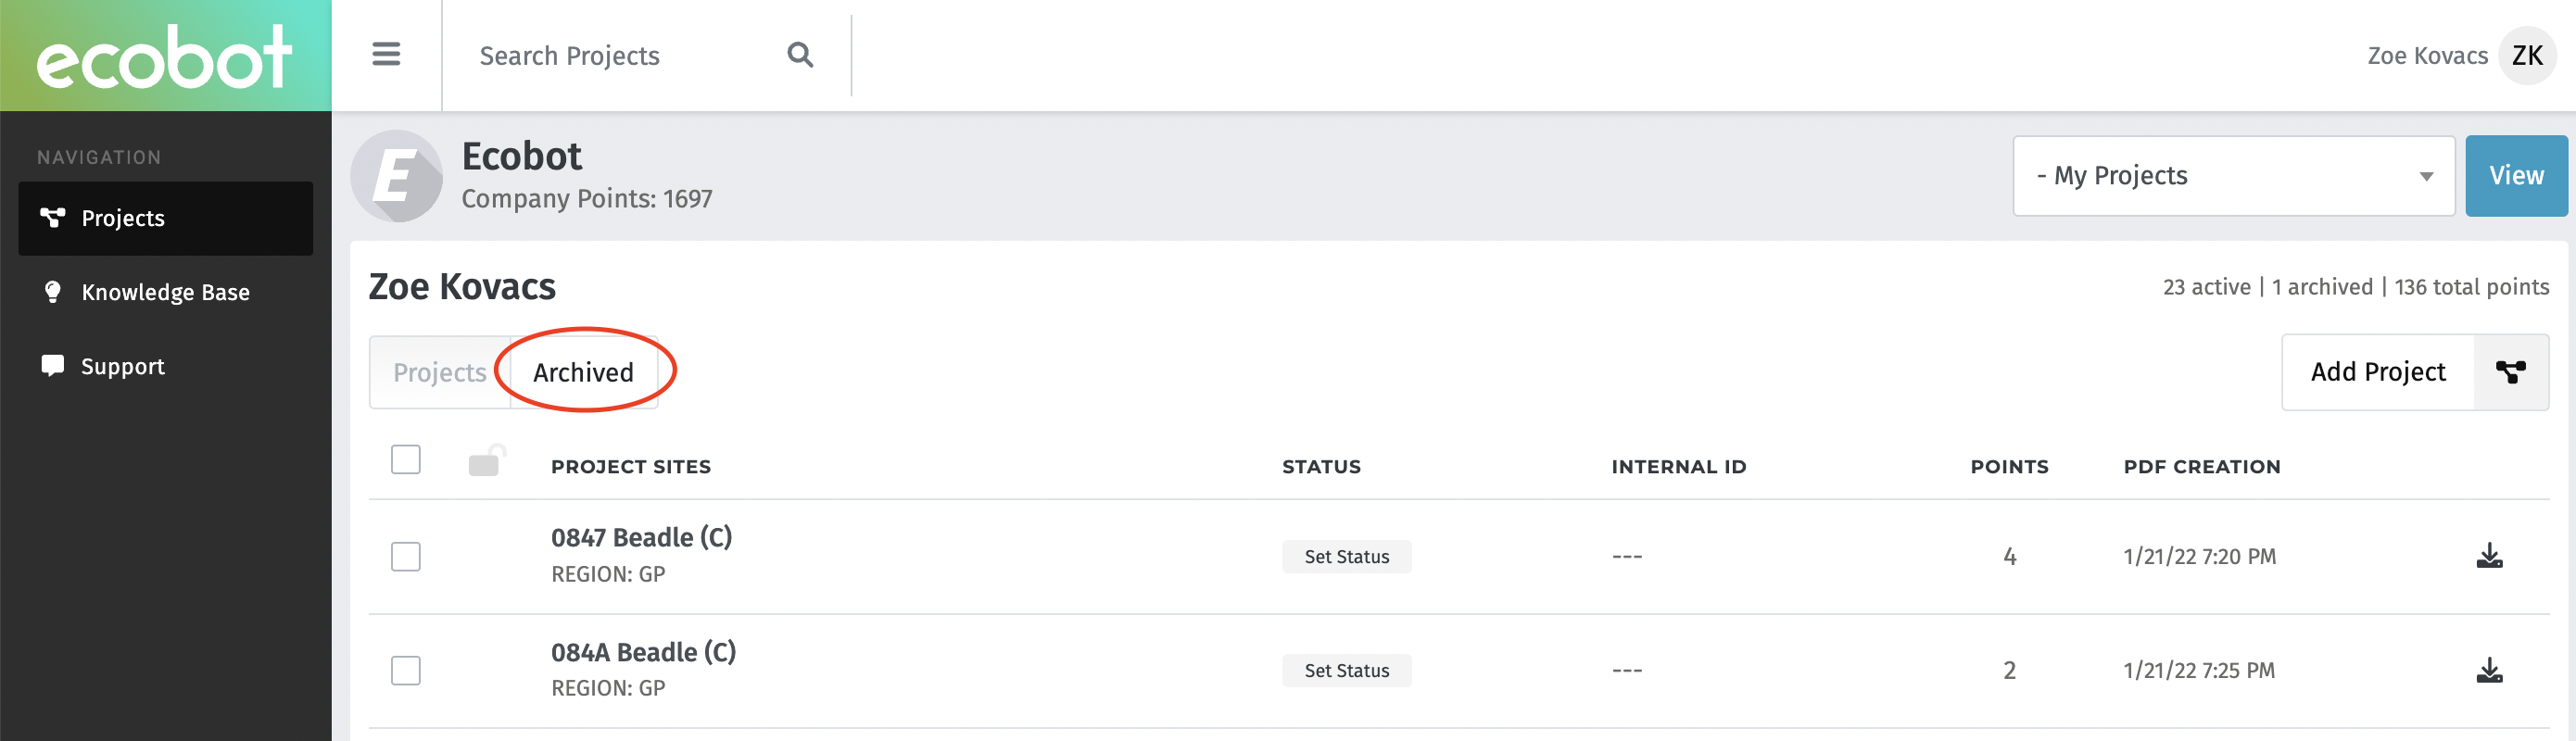Image resolution: width=2576 pixels, height=741 pixels.
Task: Download PDF for 084A Beadle (C)
Action: click(2489, 670)
